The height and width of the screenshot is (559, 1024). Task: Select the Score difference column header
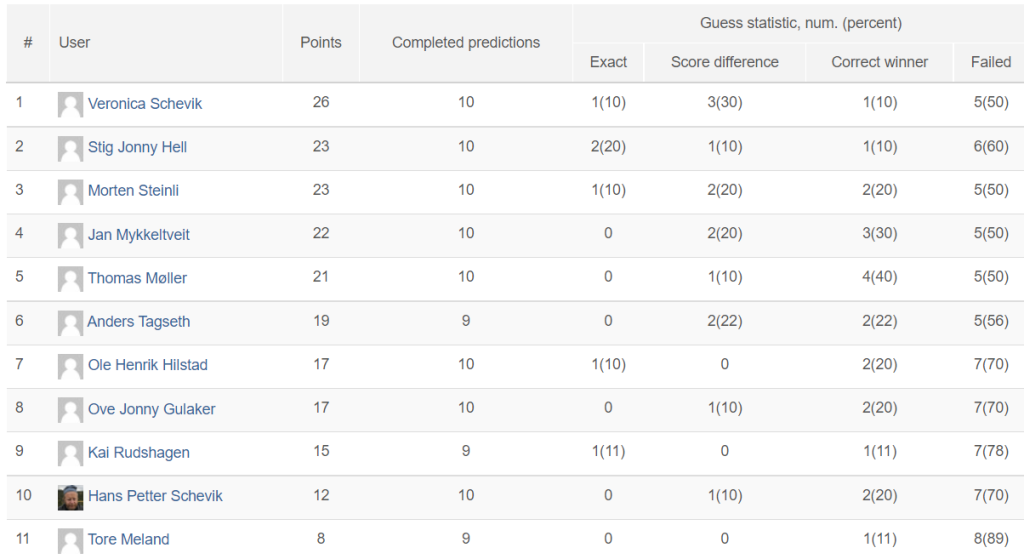[x=725, y=62]
